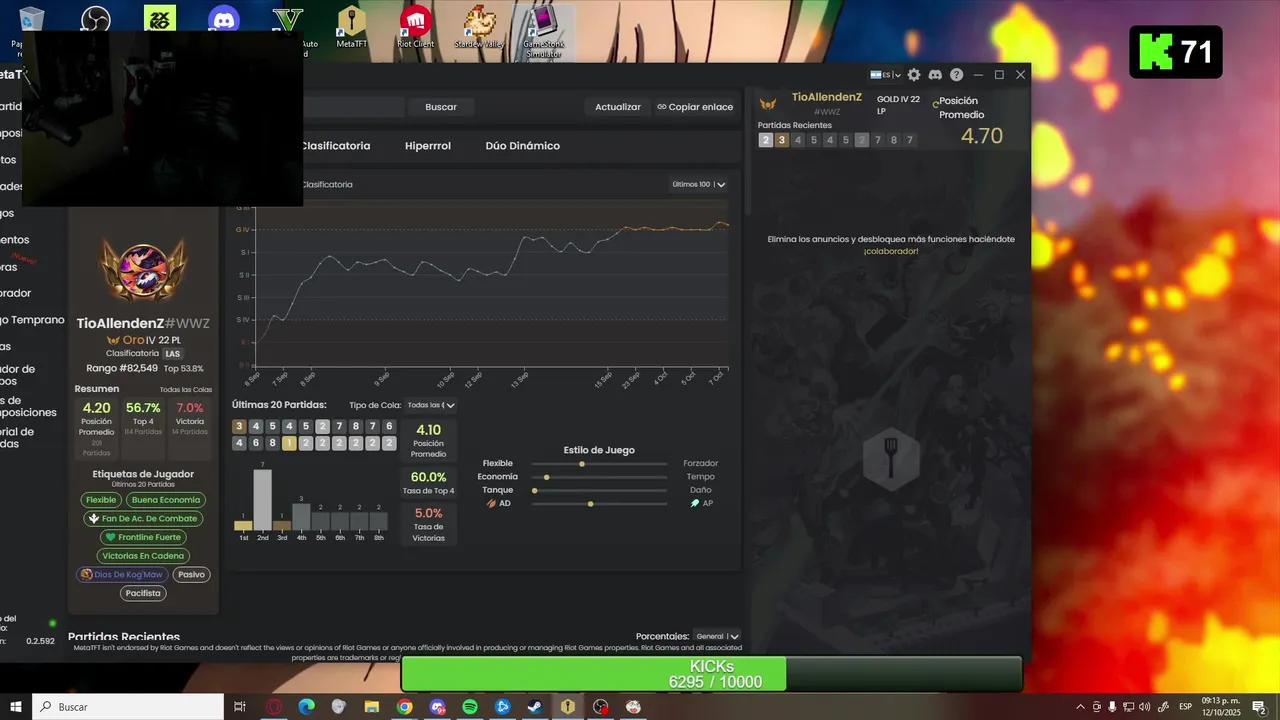The image size is (1280, 720).
Task: Click the 2nd place bar in histogram
Action: pos(263,499)
